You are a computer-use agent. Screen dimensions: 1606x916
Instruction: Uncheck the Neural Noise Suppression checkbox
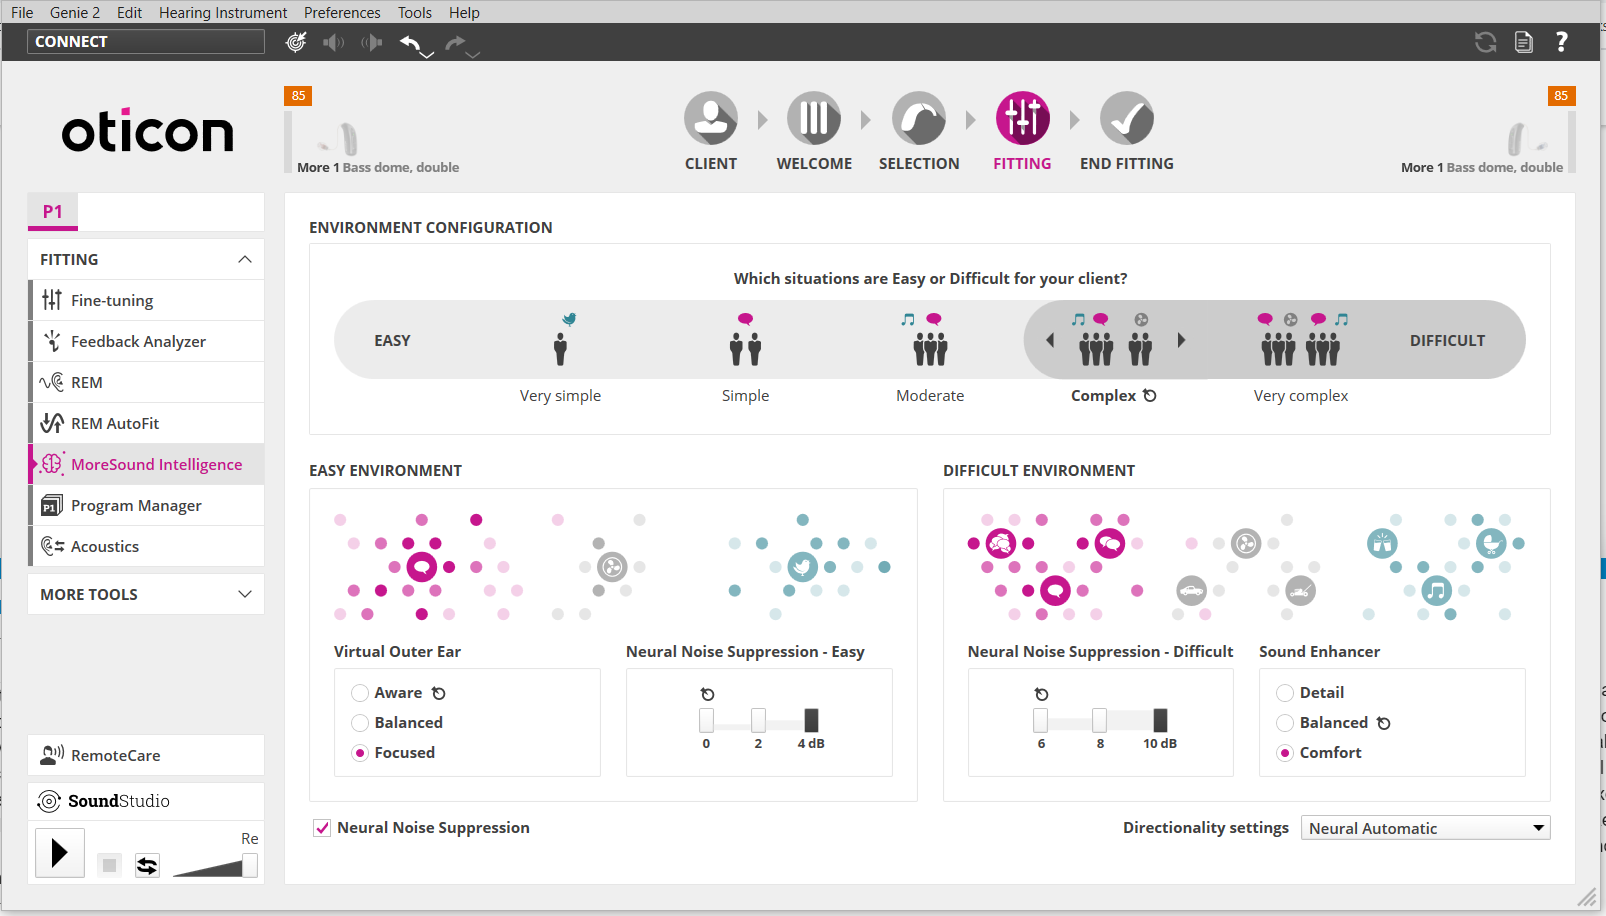coord(322,828)
